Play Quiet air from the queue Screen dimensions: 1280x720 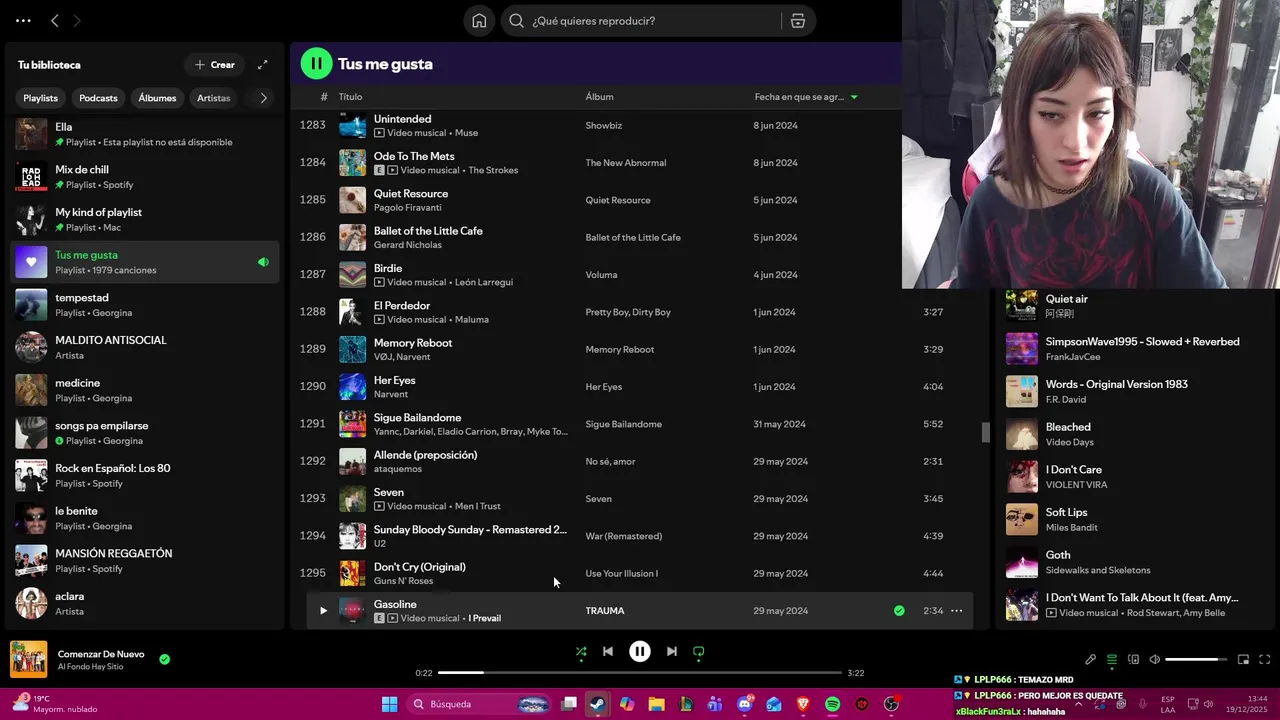(1022, 306)
